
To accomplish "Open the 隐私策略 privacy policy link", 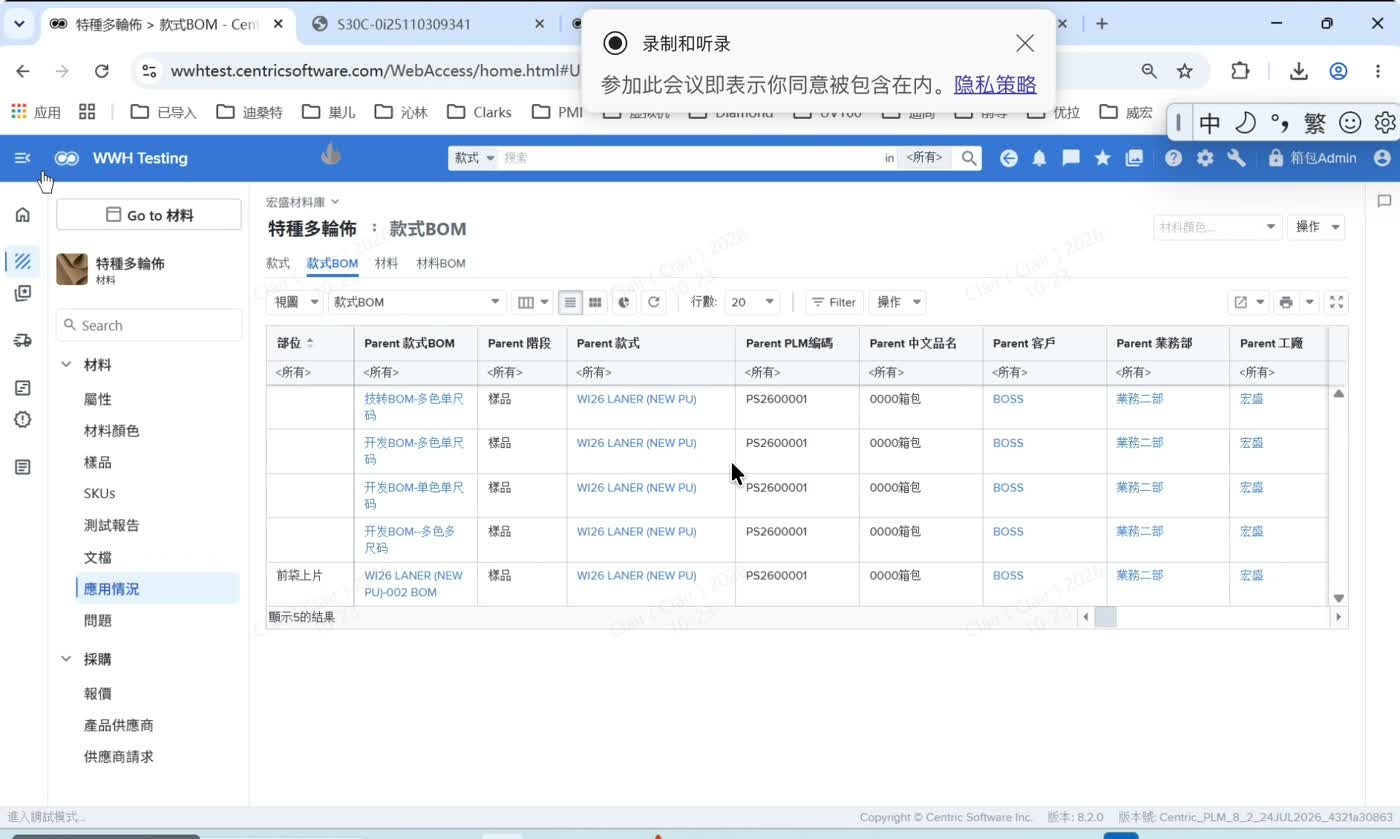I will point(995,85).
